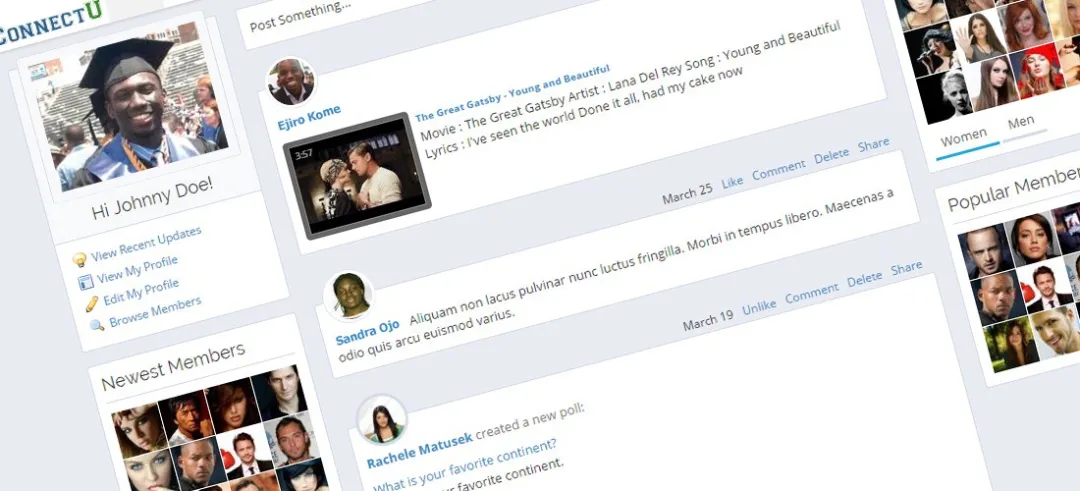Viewport: 1080px width, 491px height.
Task: Click Sandra Ojo's avatar picture
Action: [x=348, y=295]
